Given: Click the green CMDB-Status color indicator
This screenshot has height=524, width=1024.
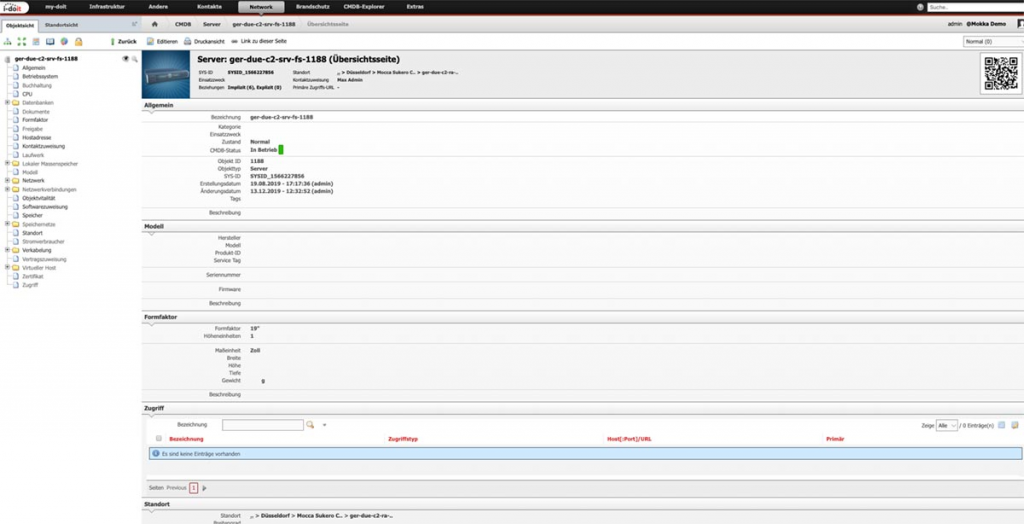Looking at the screenshot, I should [x=282, y=149].
